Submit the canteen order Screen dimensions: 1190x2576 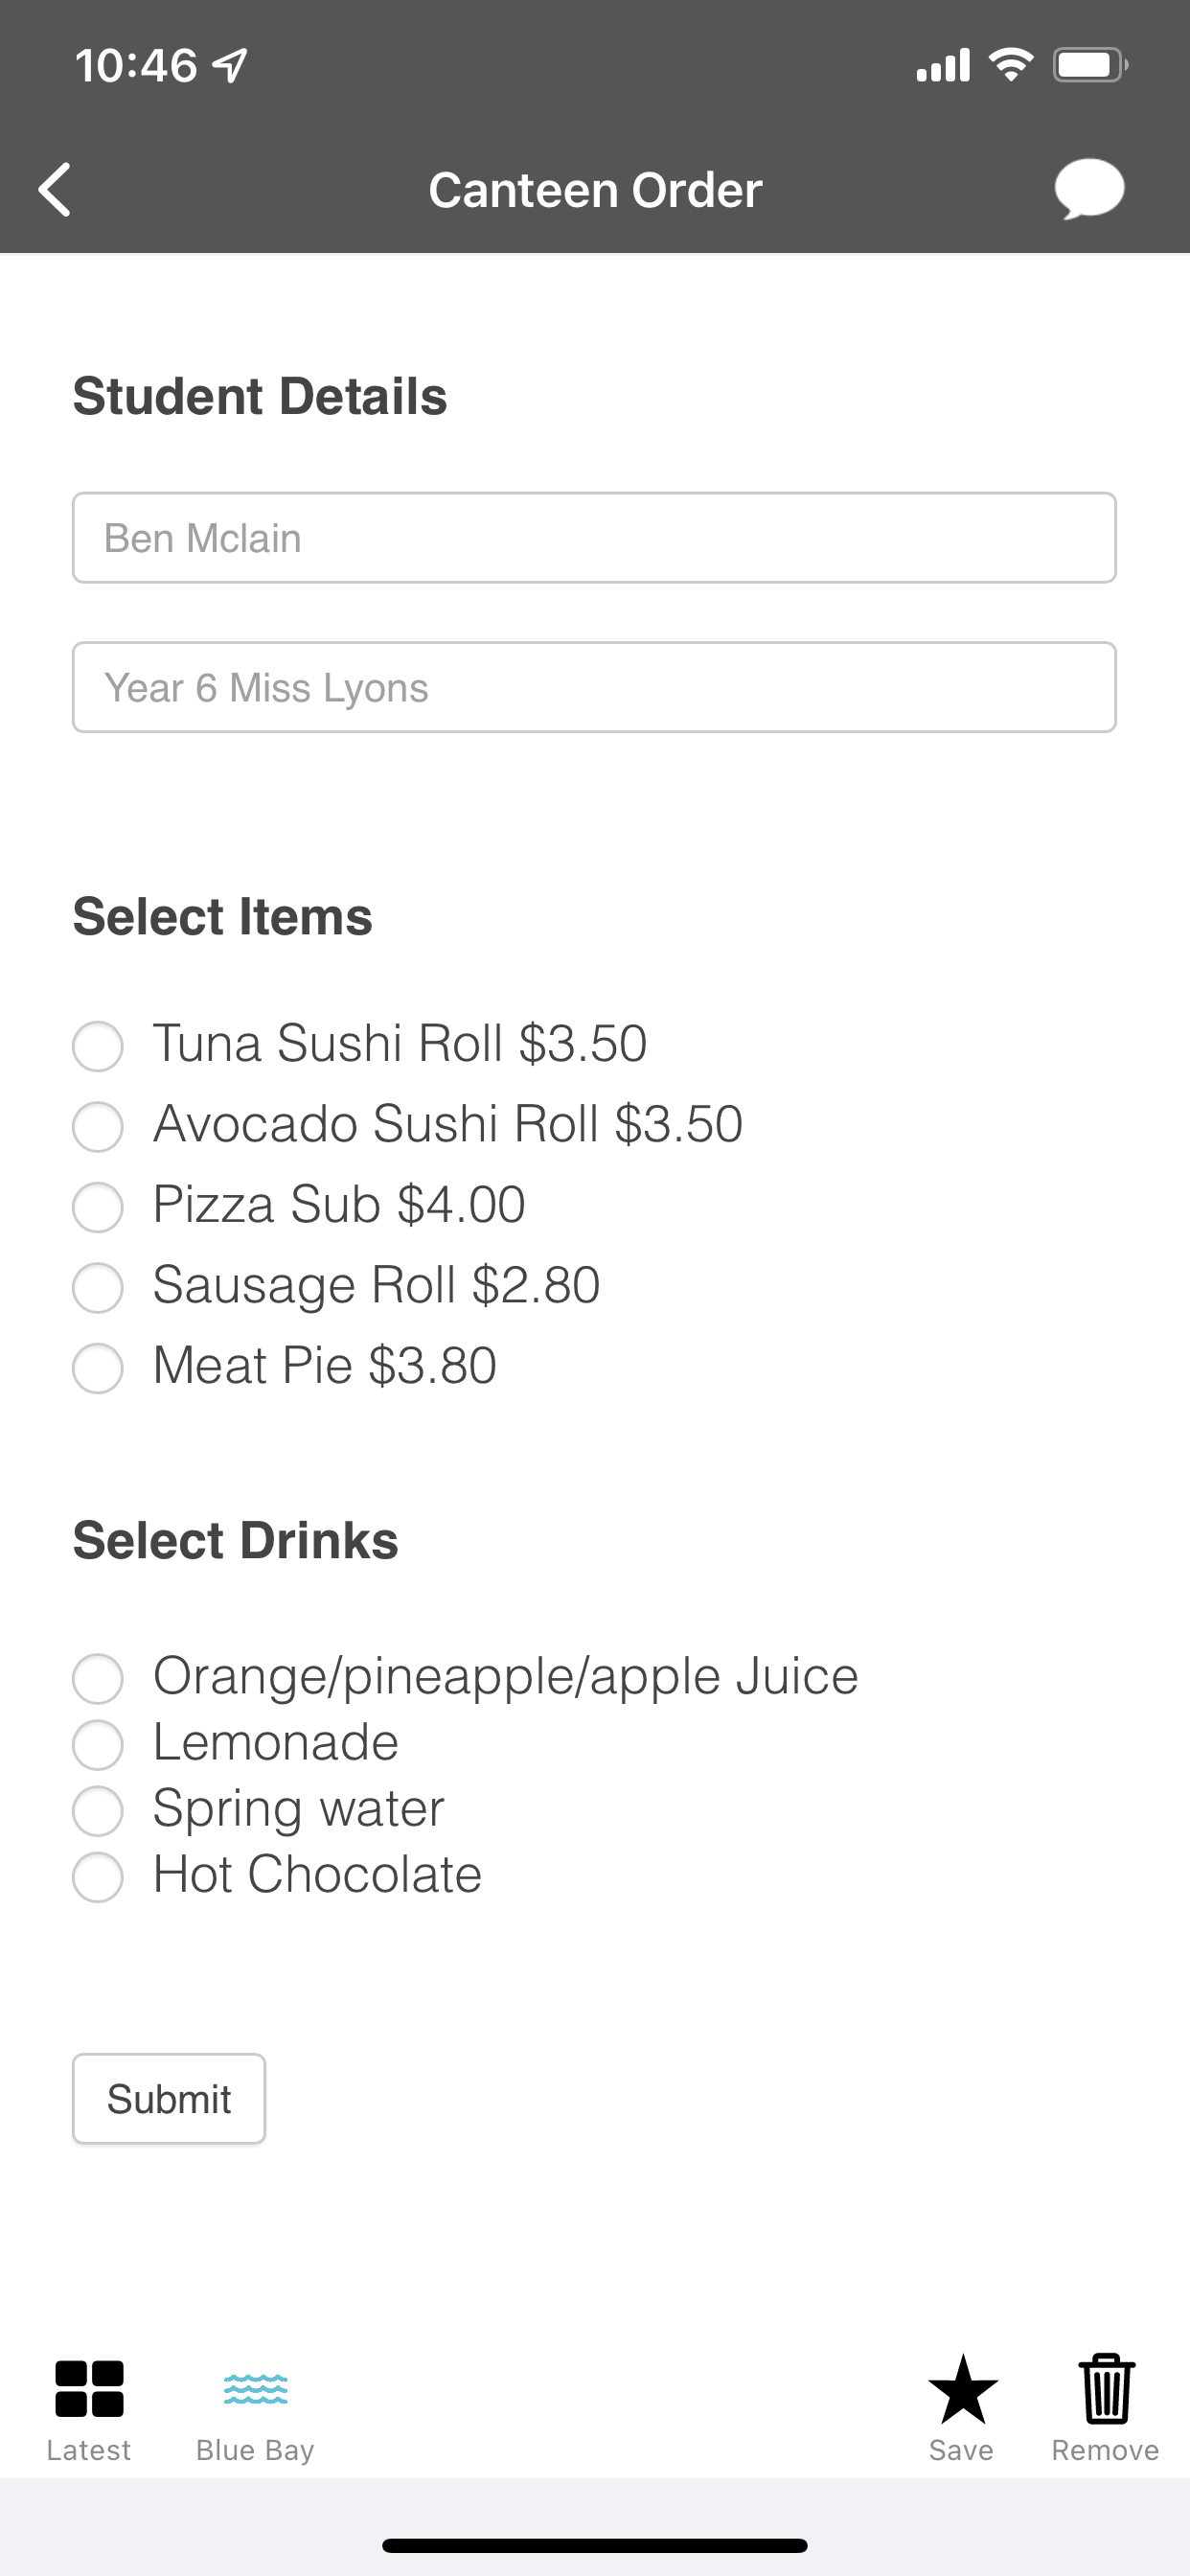[169, 2099]
